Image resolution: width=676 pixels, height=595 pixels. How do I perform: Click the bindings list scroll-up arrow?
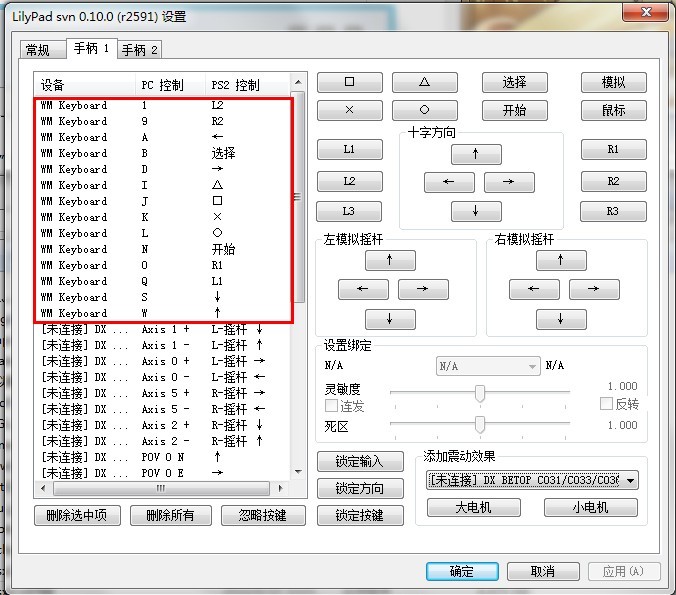pyautogui.click(x=298, y=82)
